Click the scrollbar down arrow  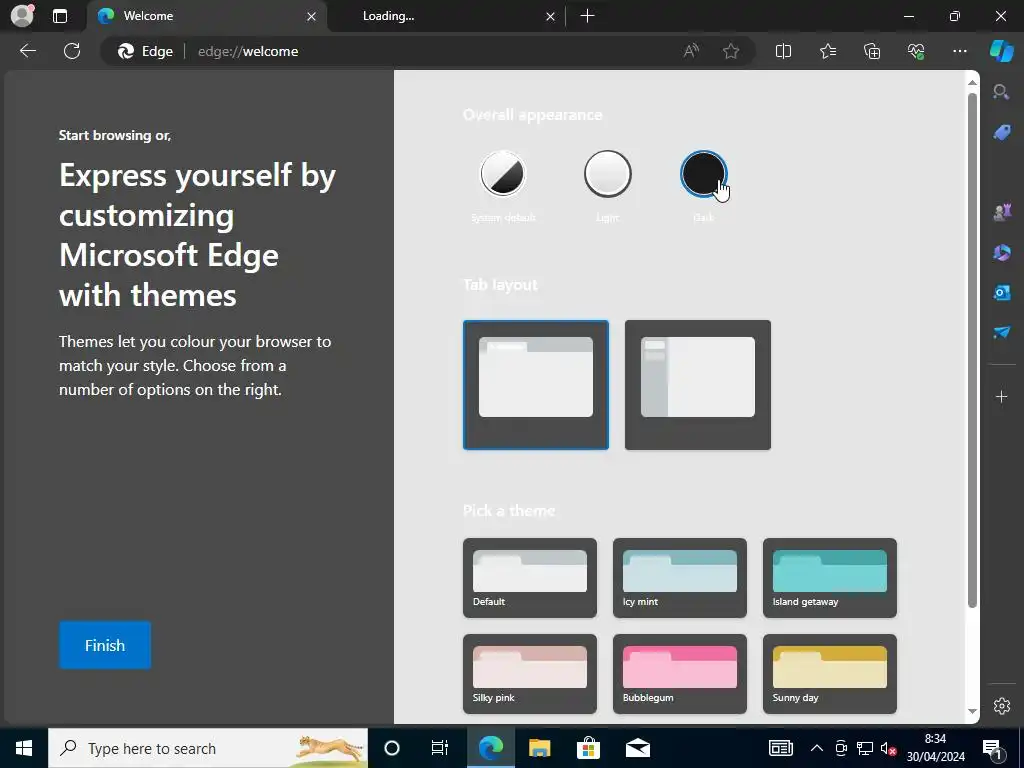[972, 711]
